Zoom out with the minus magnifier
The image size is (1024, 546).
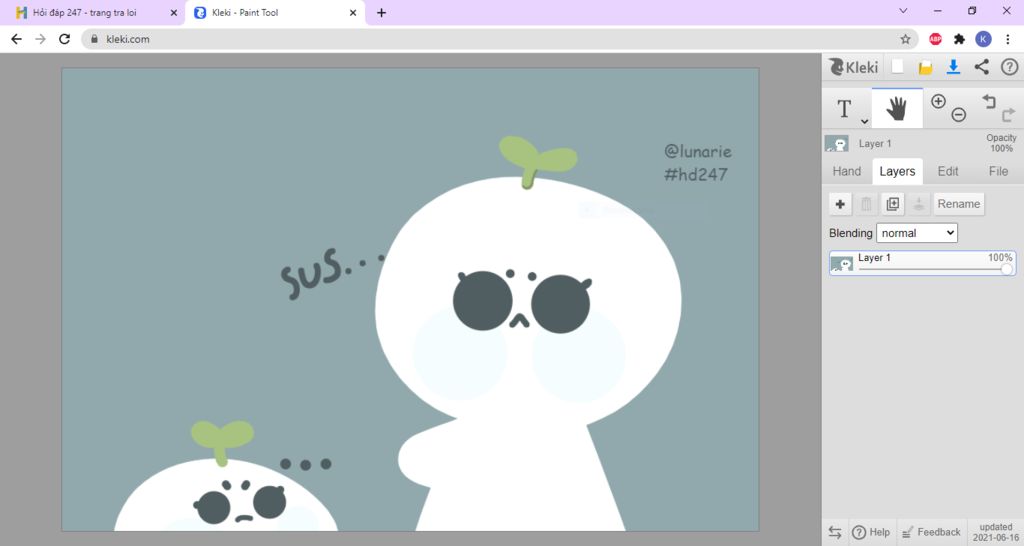click(x=958, y=115)
